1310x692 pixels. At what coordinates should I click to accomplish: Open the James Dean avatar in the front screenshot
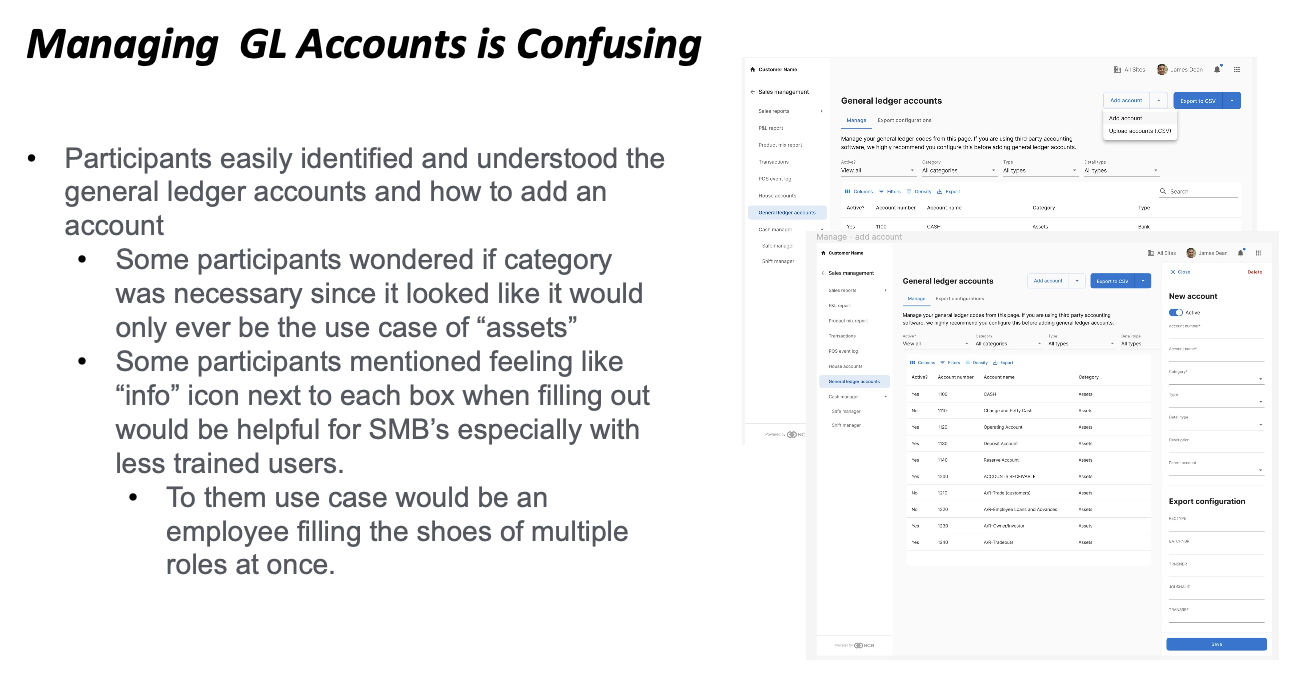click(1191, 253)
